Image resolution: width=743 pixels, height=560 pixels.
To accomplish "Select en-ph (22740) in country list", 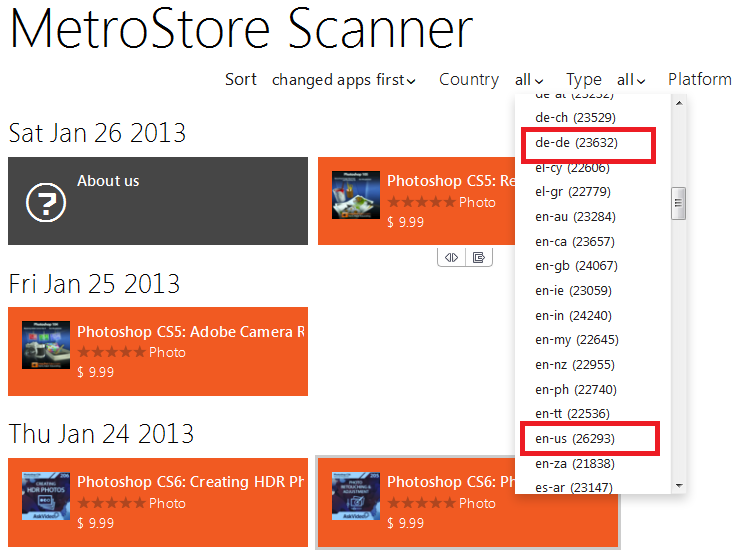I will (x=576, y=389).
